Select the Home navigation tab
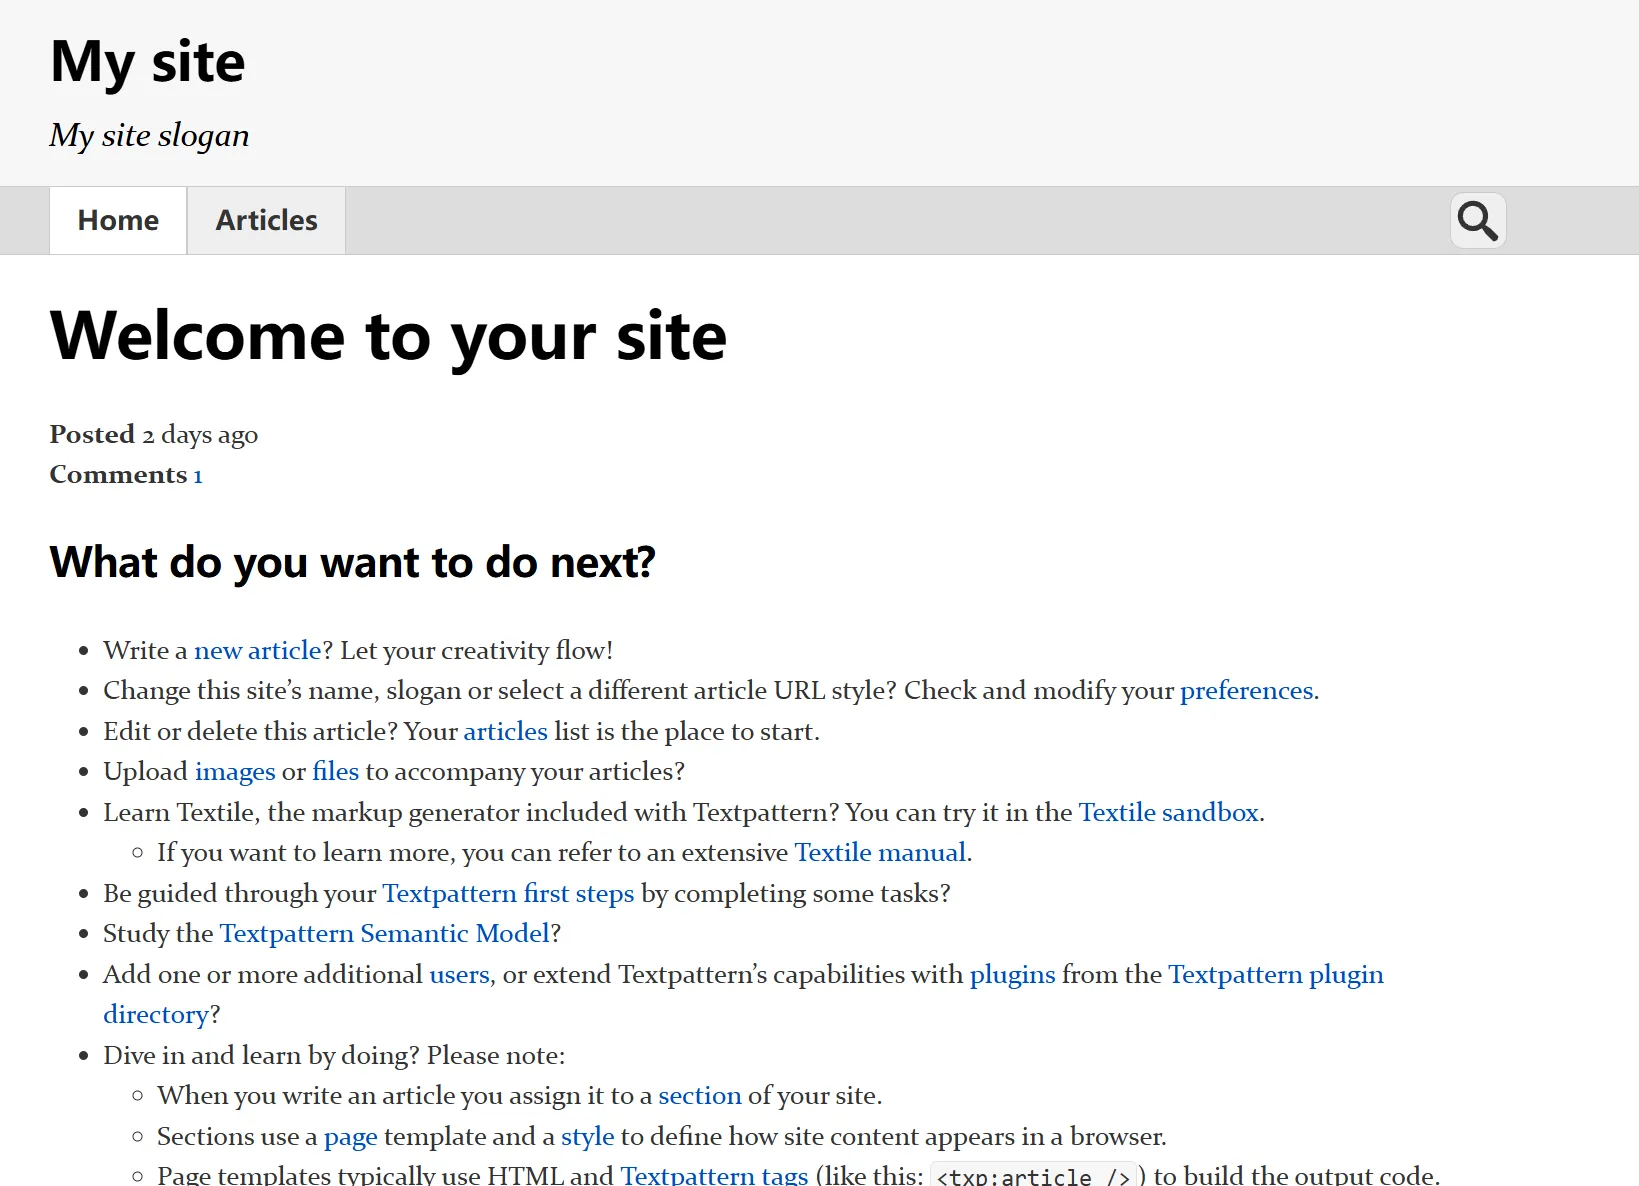 pos(118,220)
